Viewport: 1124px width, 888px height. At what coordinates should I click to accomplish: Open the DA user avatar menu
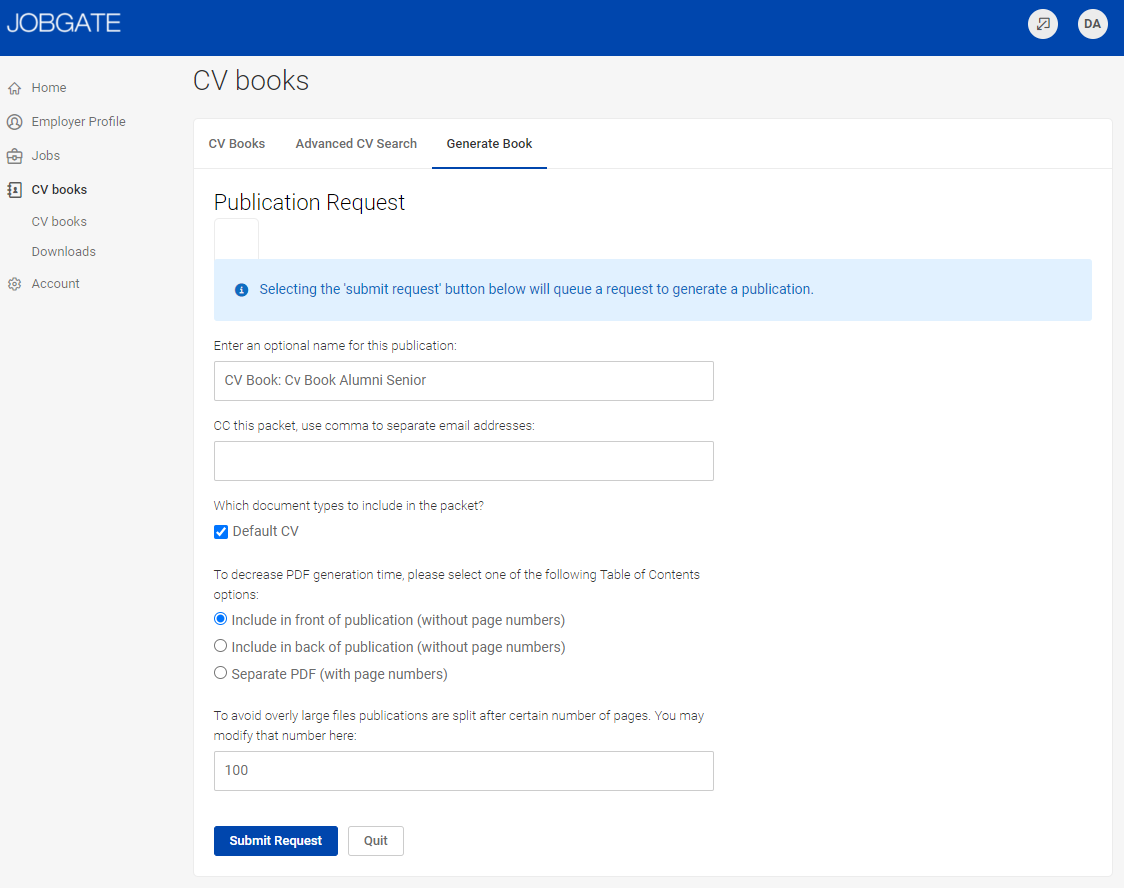(x=1092, y=24)
